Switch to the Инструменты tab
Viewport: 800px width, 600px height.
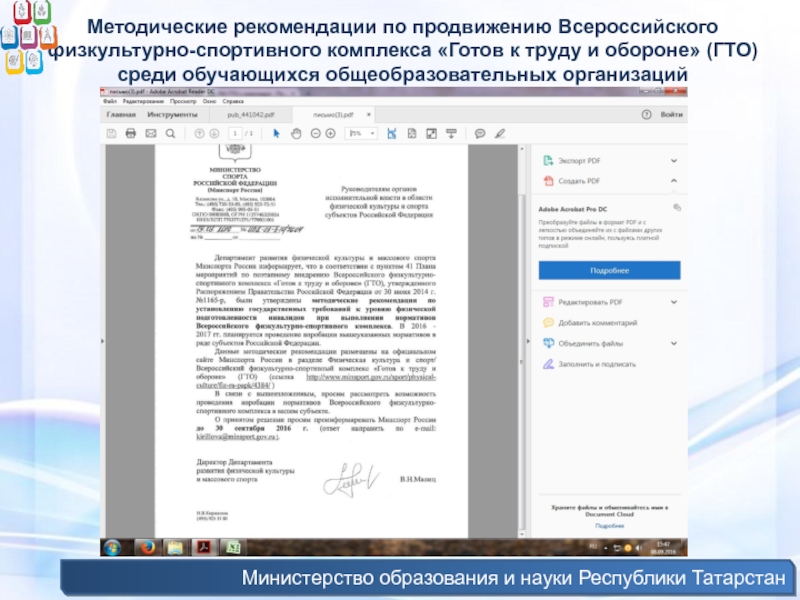pyautogui.click(x=172, y=115)
